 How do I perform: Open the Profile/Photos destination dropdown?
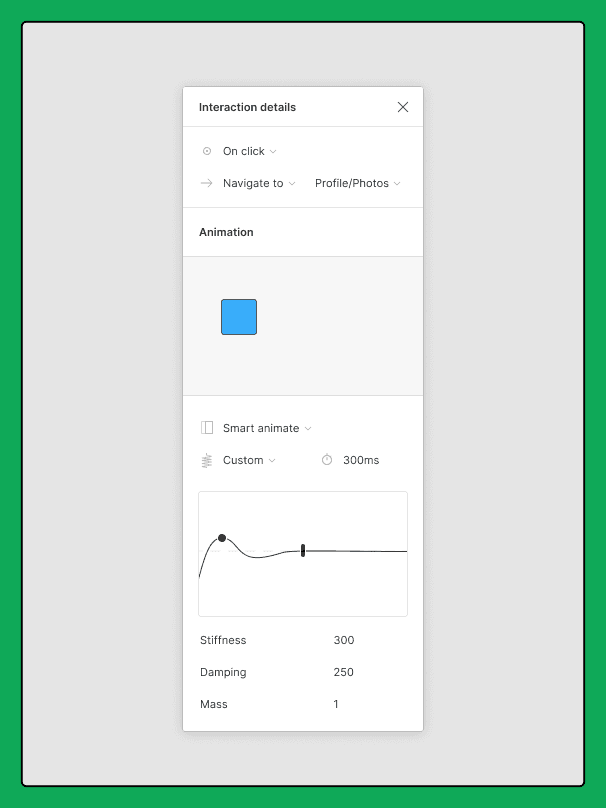tap(358, 183)
